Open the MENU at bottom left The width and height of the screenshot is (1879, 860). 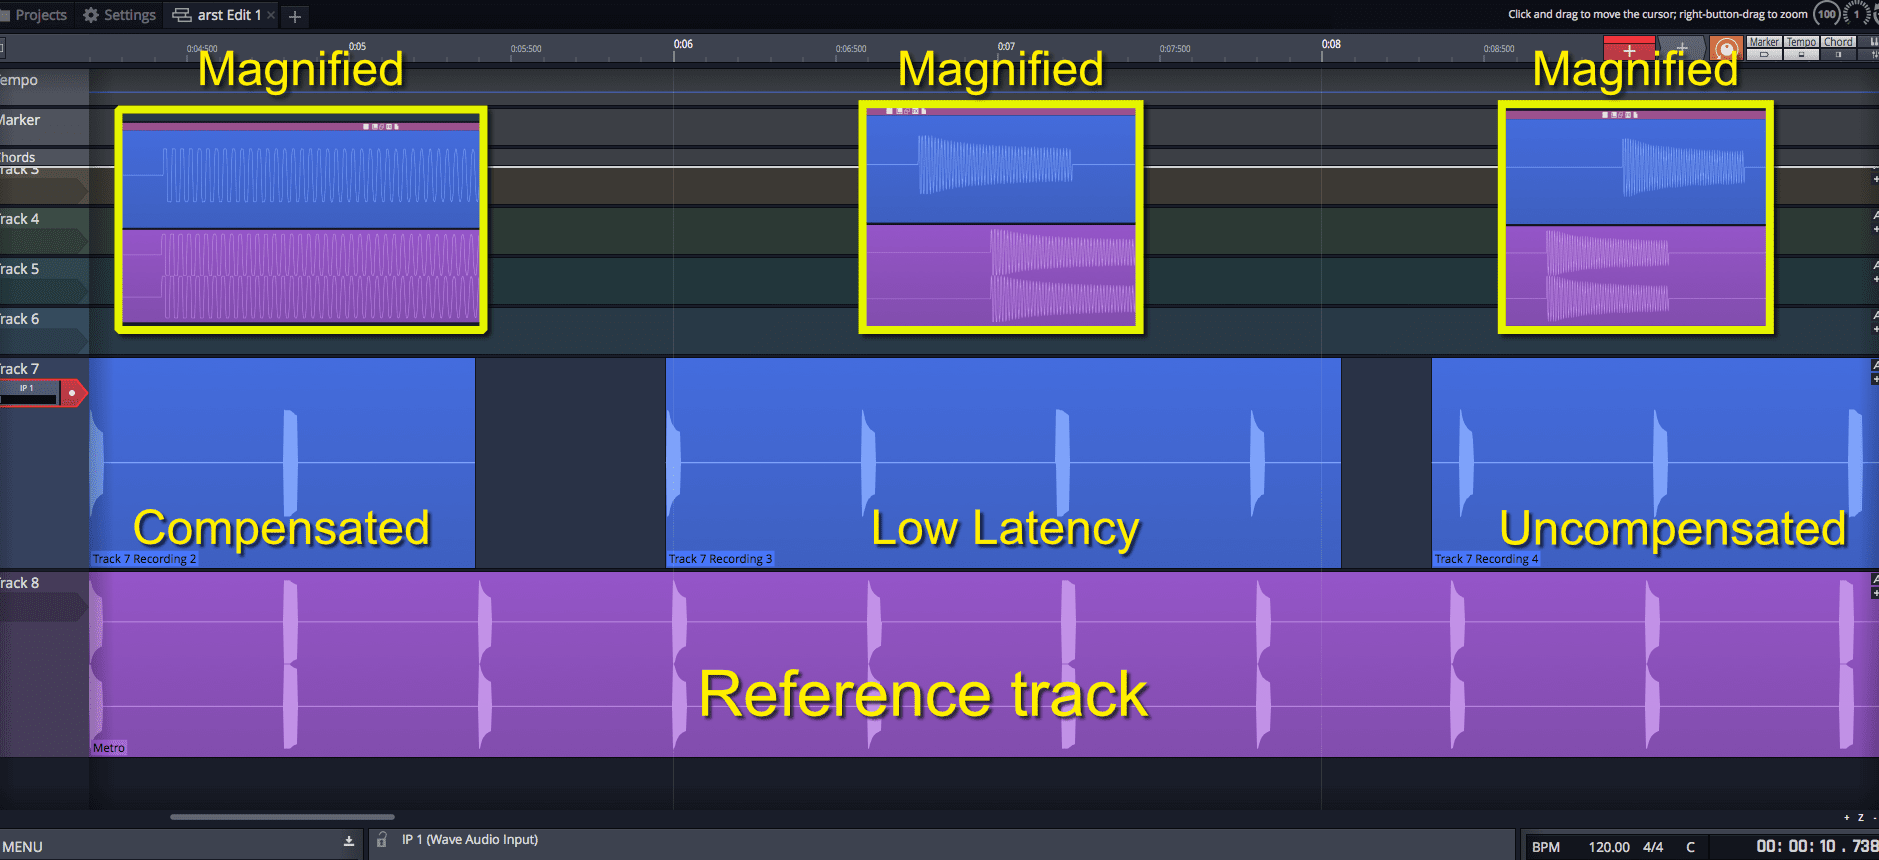(22, 847)
